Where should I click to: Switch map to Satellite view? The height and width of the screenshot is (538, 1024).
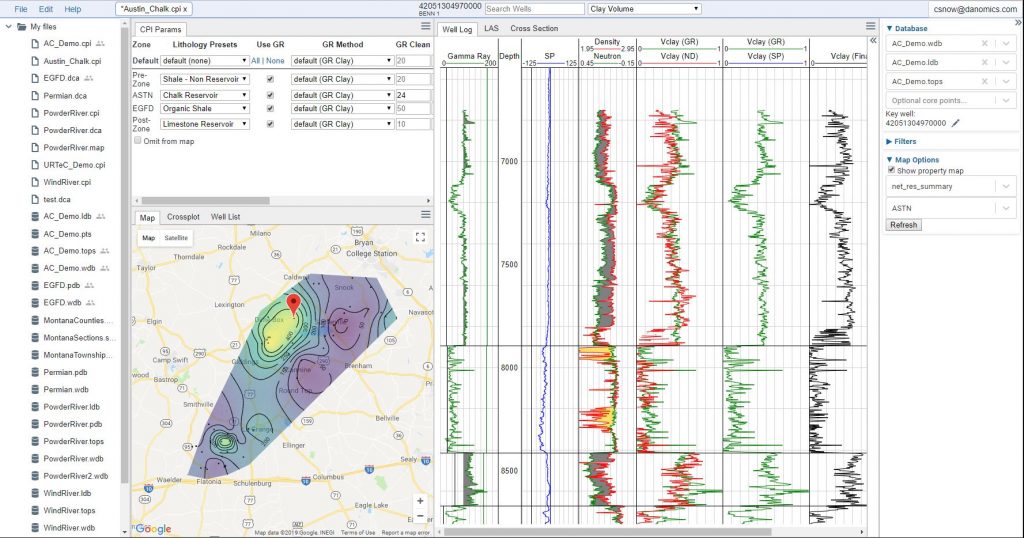[176, 238]
